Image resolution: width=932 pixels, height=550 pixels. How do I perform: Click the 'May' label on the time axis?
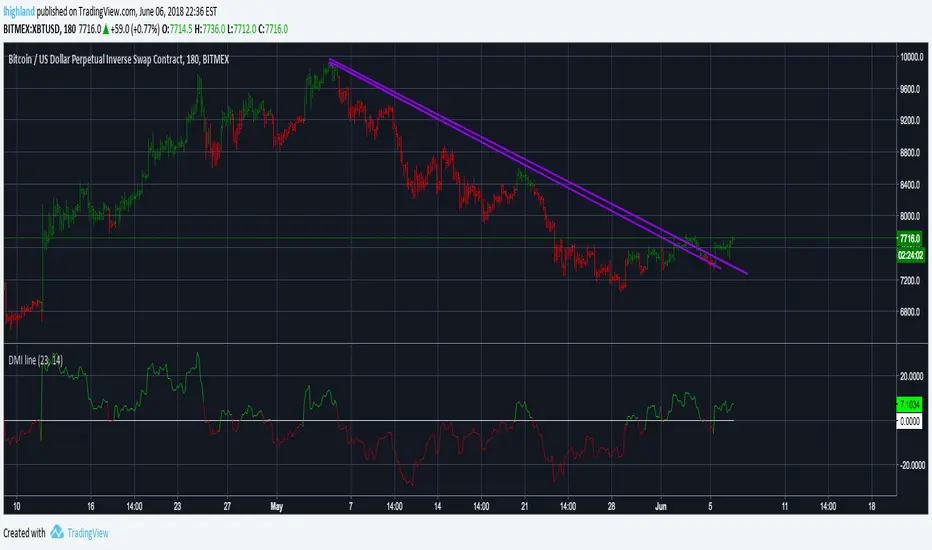point(276,507)
